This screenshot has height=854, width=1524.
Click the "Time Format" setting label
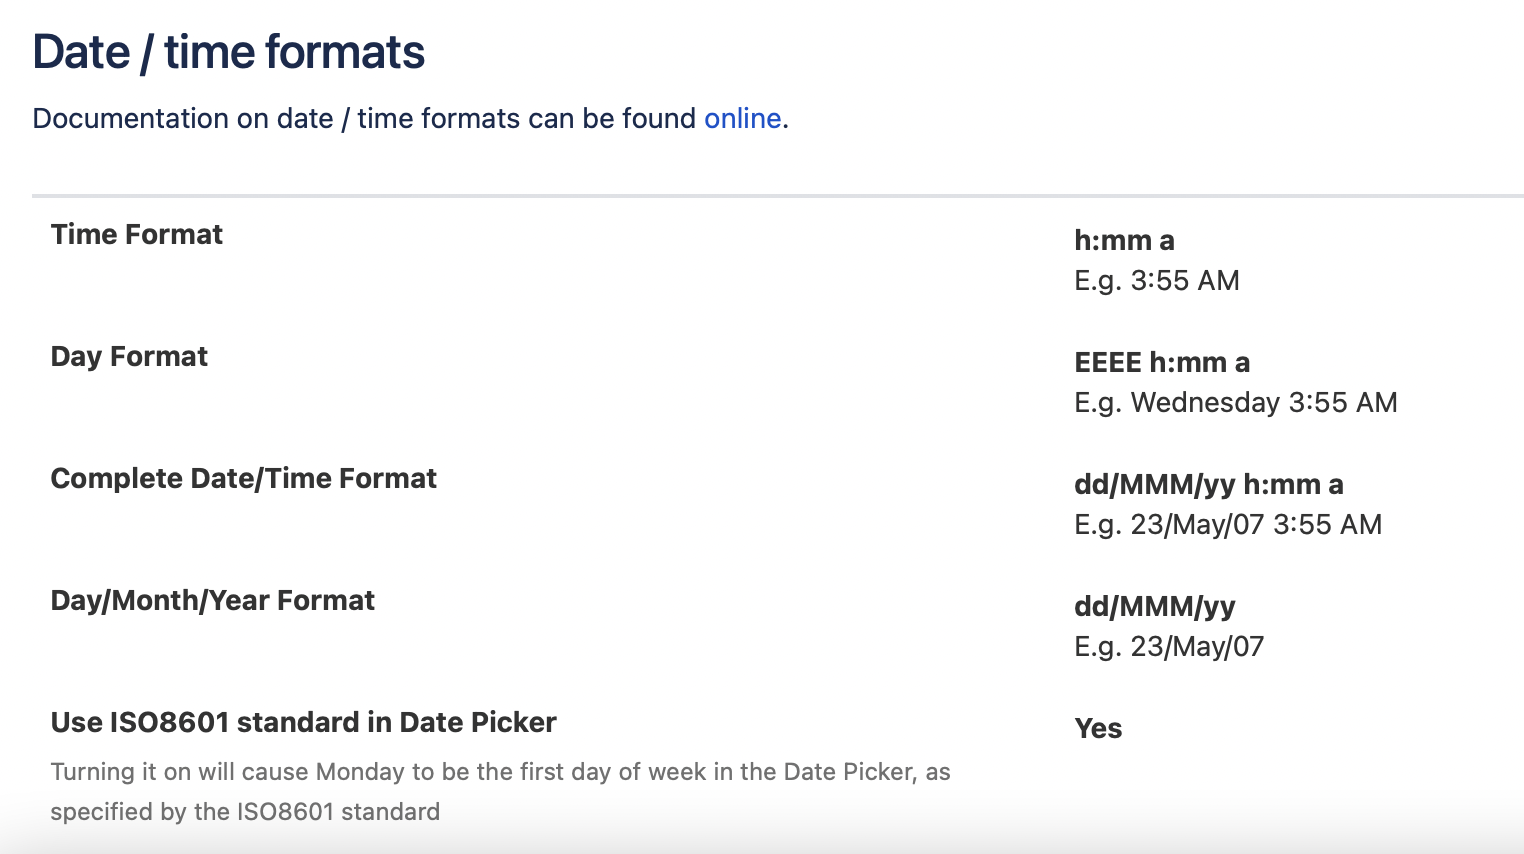click(x=136, y=234)
